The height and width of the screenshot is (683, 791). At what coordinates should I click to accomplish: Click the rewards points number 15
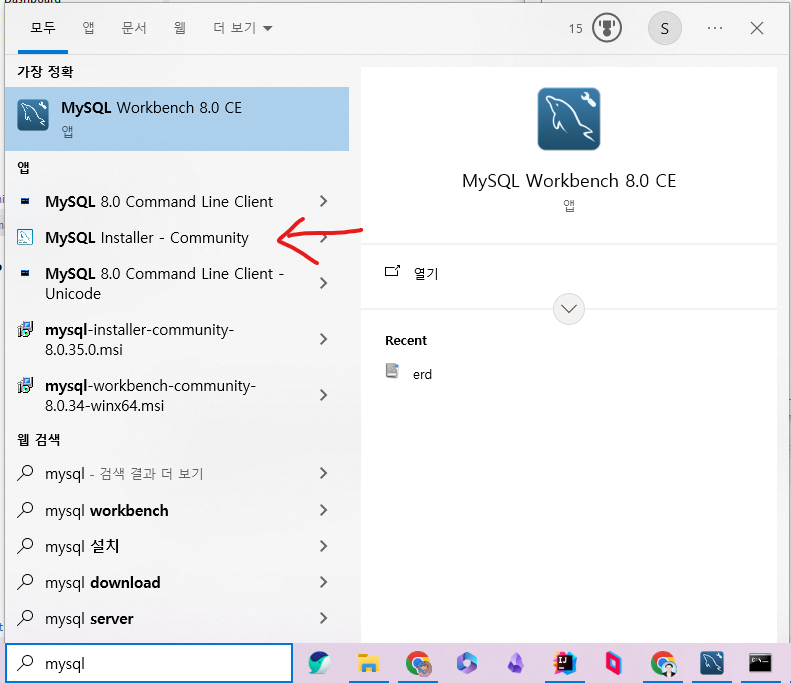click(575, 28)
